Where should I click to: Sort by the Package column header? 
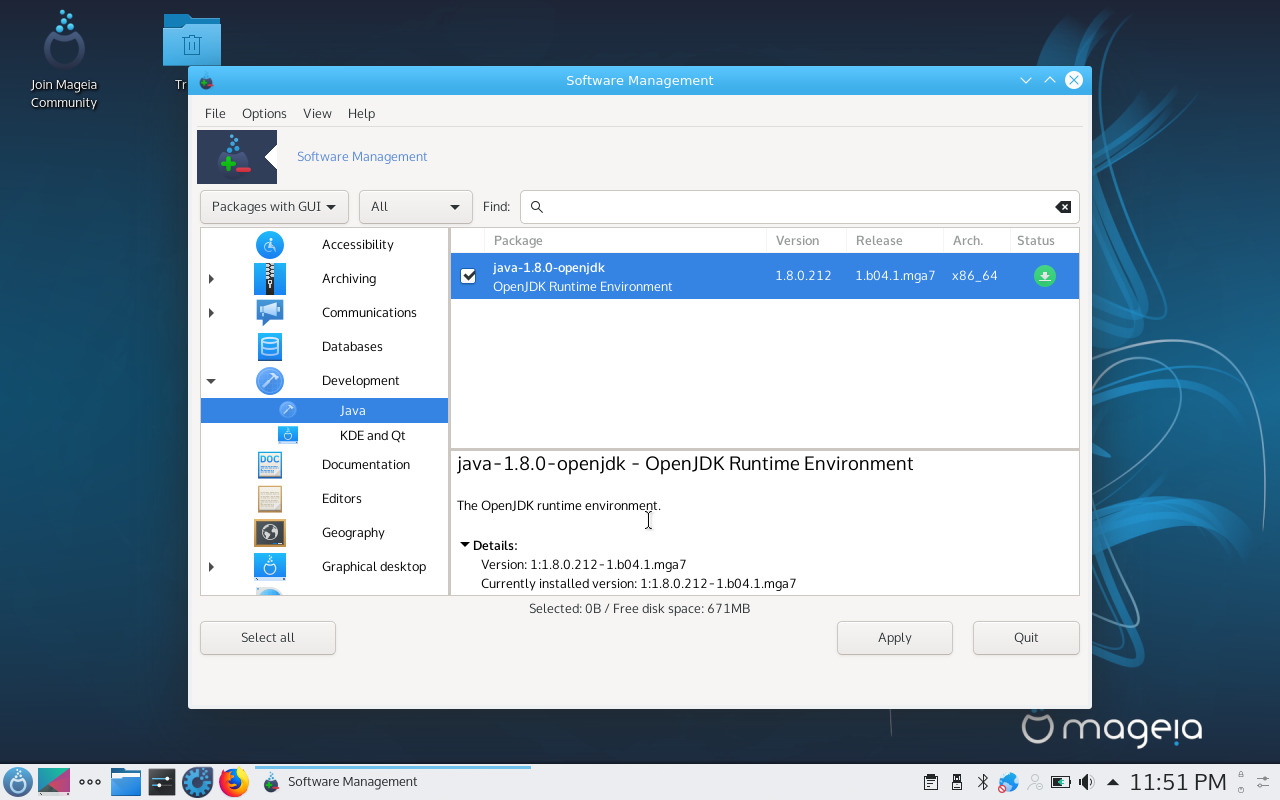coord(626,241)
